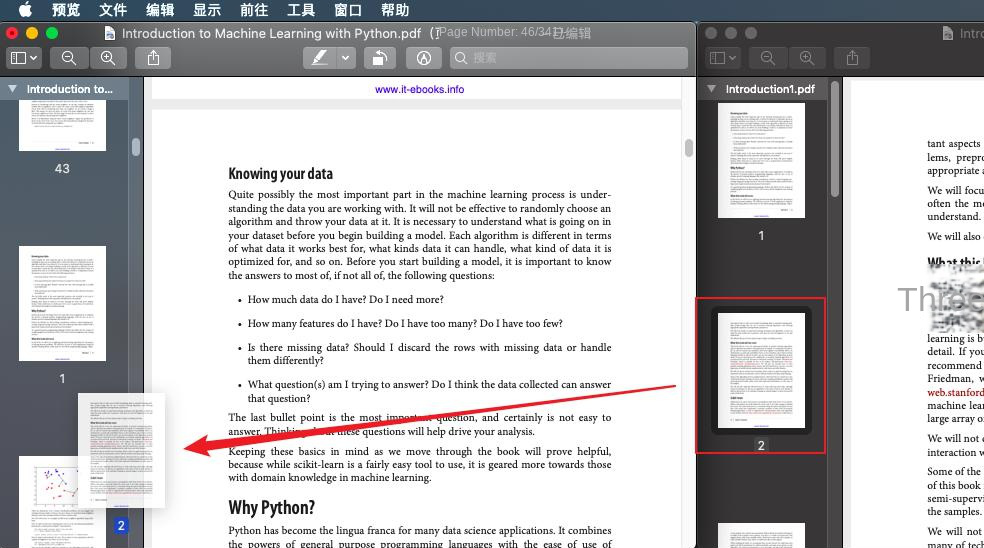Open sidebar view dropdown in Introduction1.pdf window

click(x=722, y=58)
